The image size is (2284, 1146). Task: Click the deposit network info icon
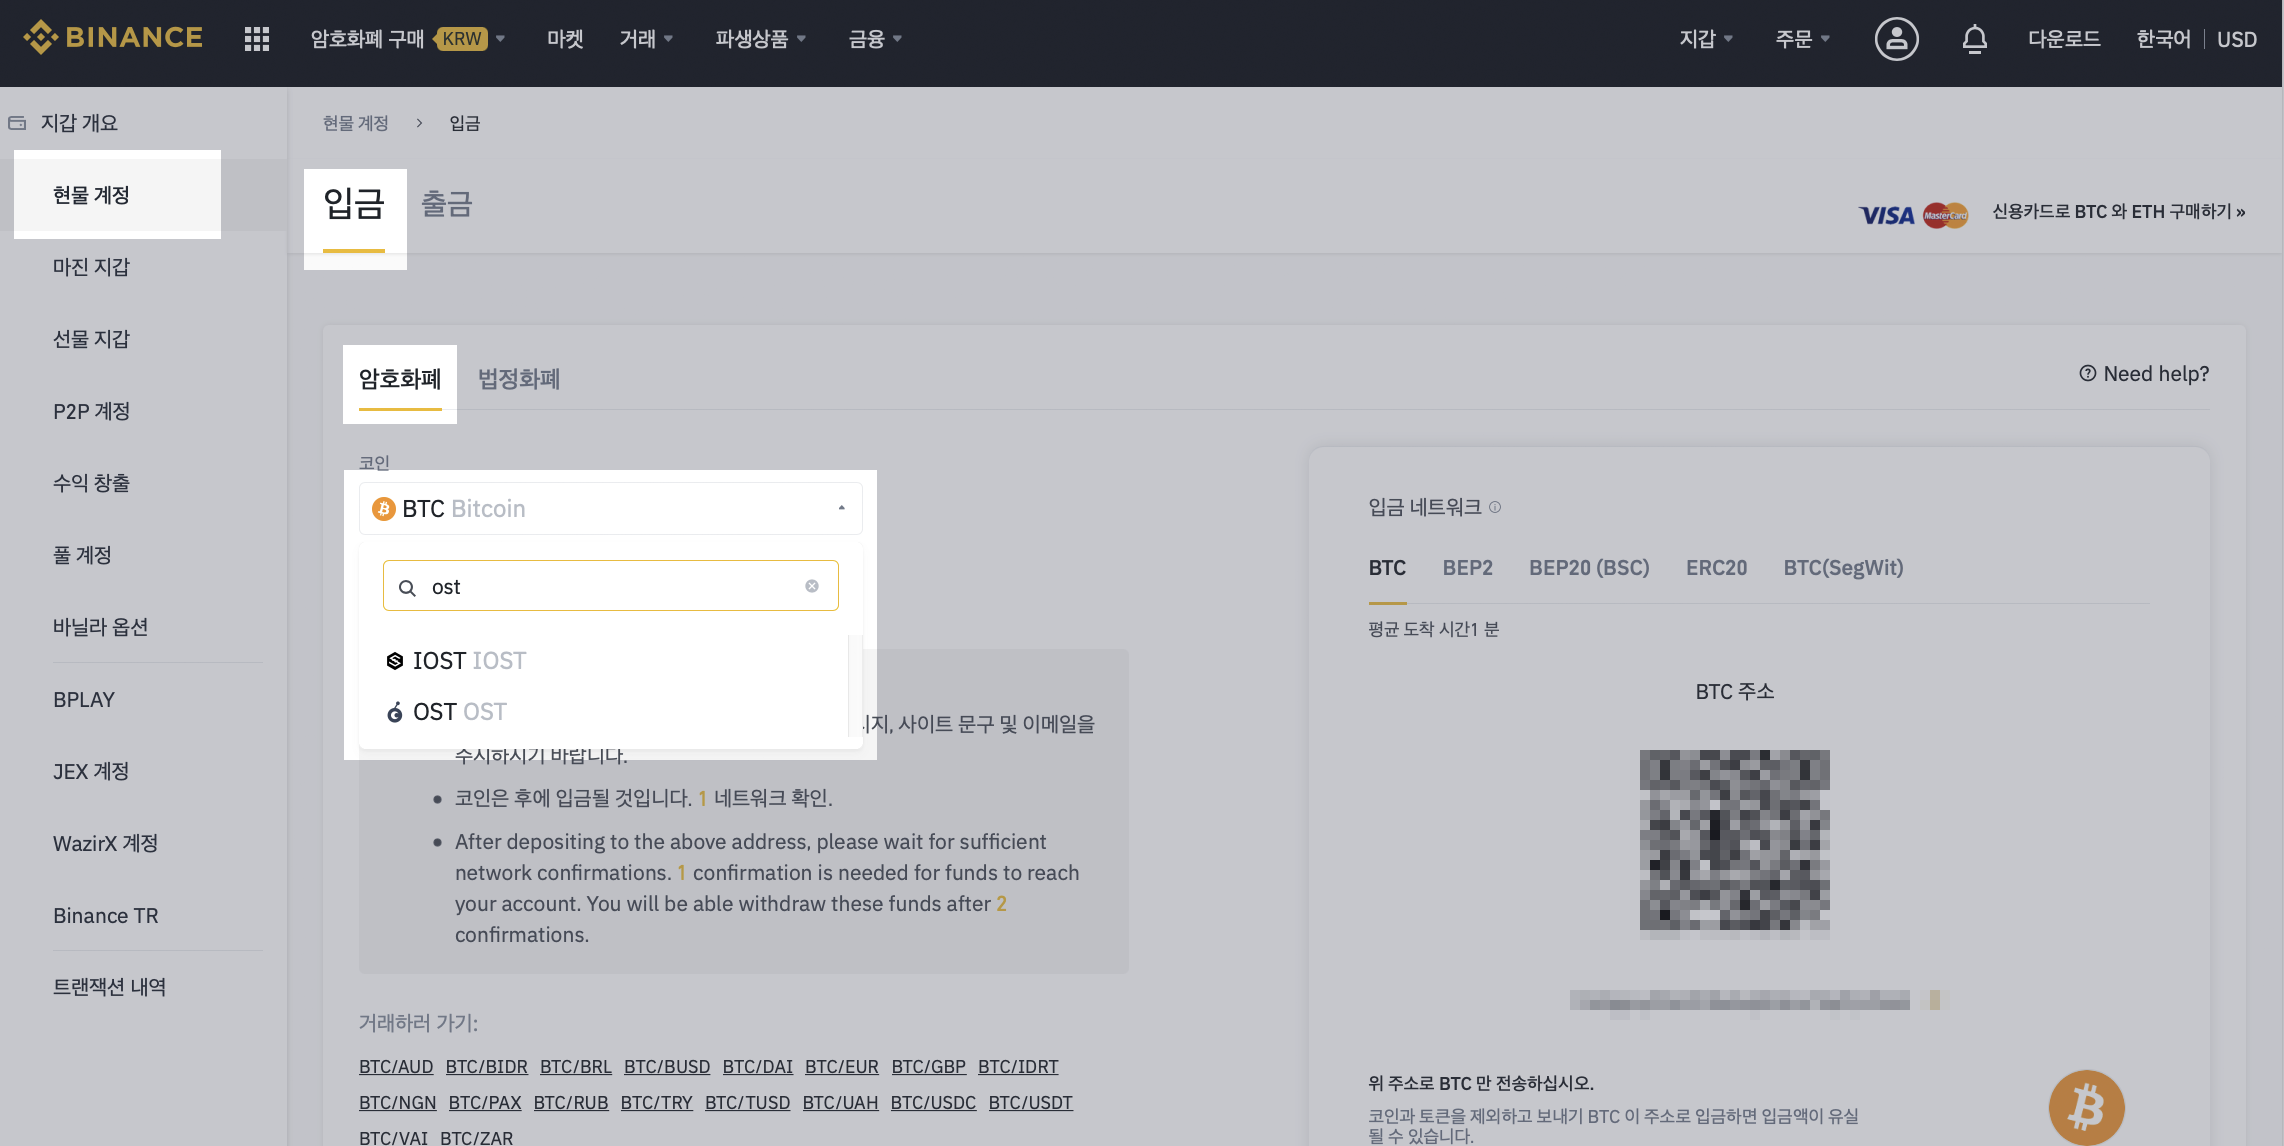(x=1495, y=507)
